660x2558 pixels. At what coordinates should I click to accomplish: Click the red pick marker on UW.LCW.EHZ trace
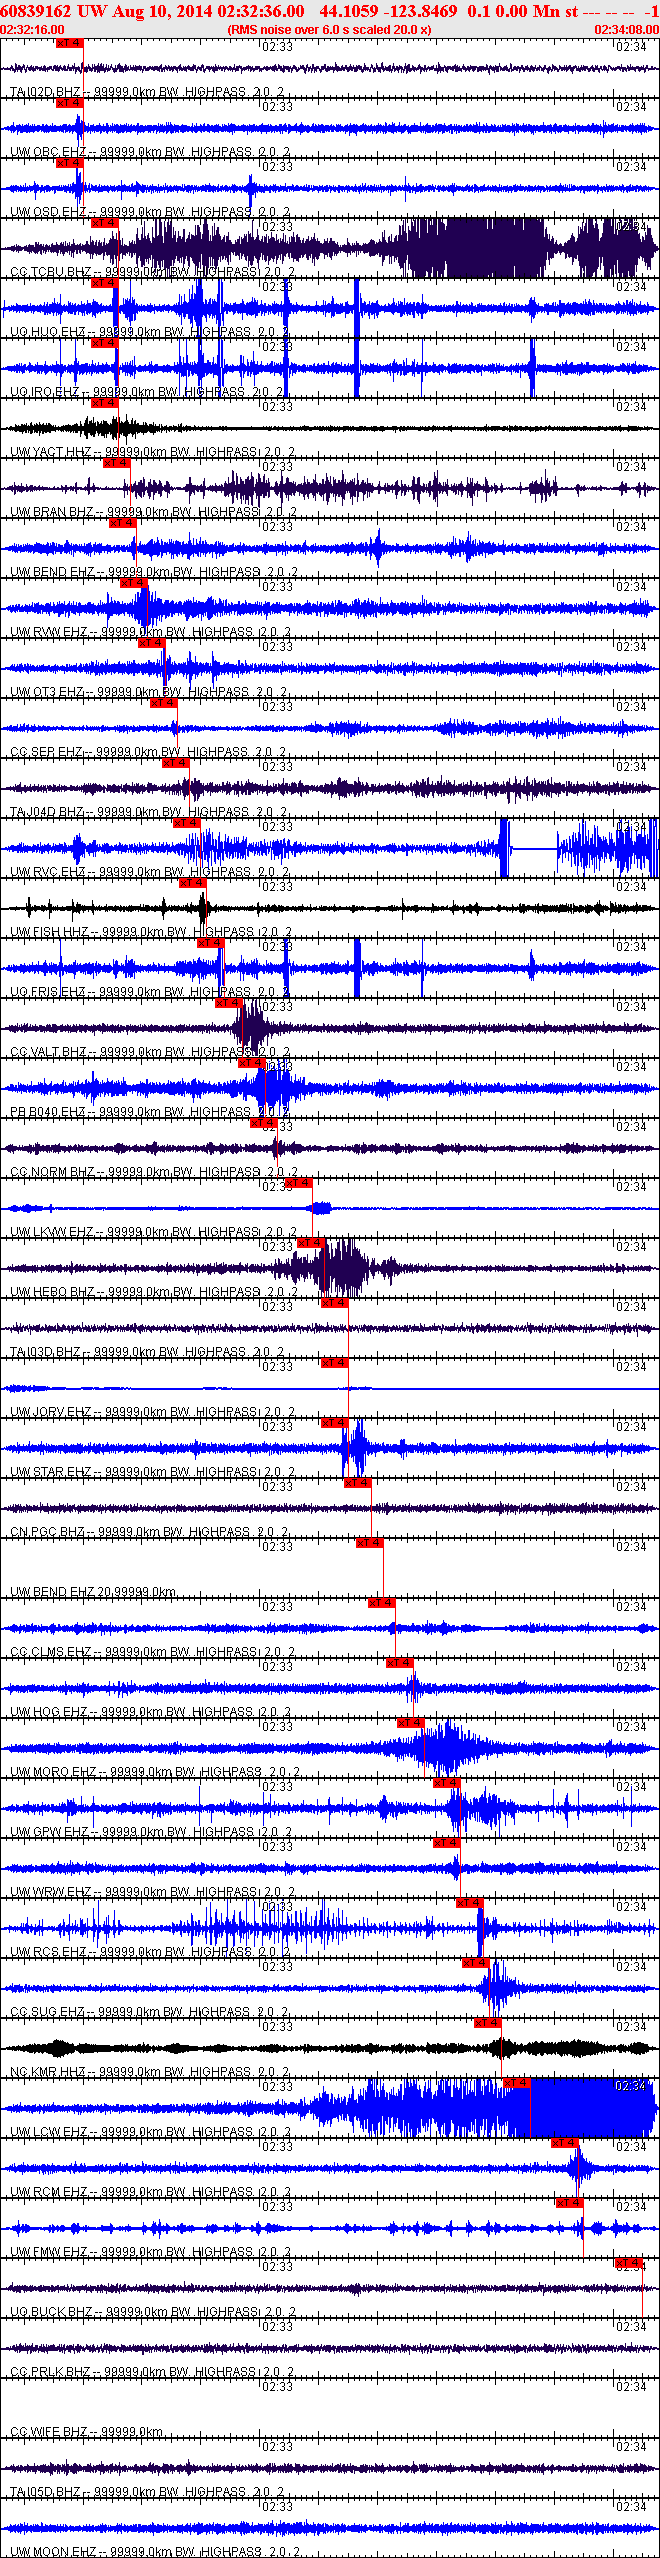coord(517,2083)
